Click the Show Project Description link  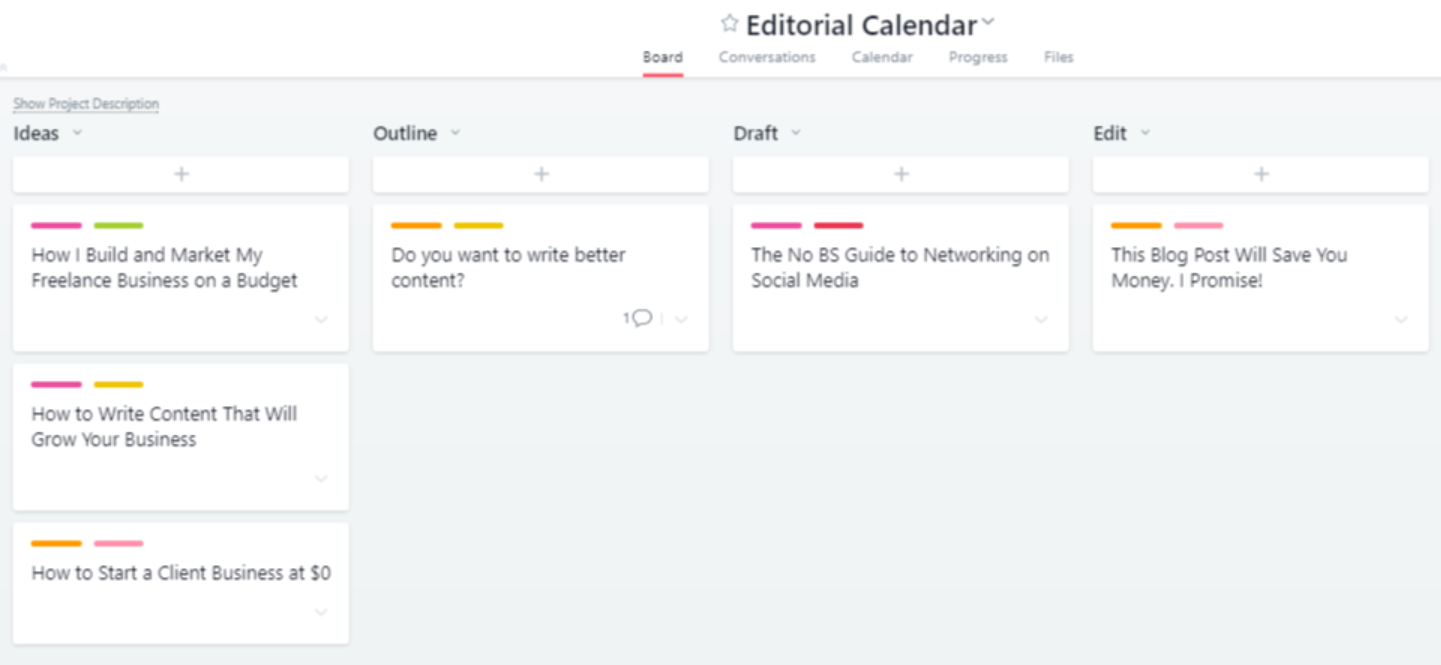click(x=86, y=104)
